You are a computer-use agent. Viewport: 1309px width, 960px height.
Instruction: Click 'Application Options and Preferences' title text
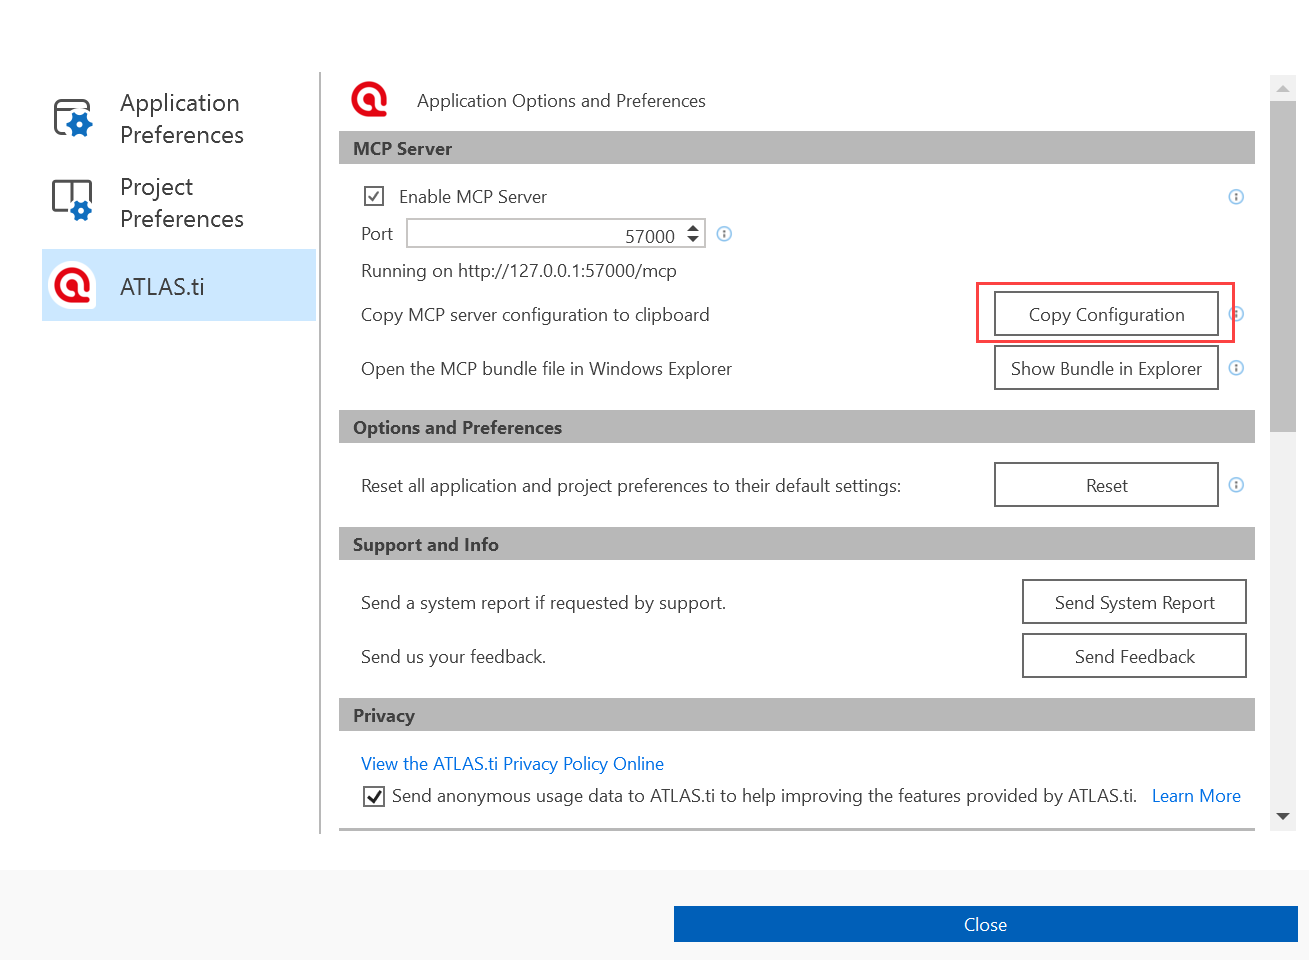click(561, 101)
